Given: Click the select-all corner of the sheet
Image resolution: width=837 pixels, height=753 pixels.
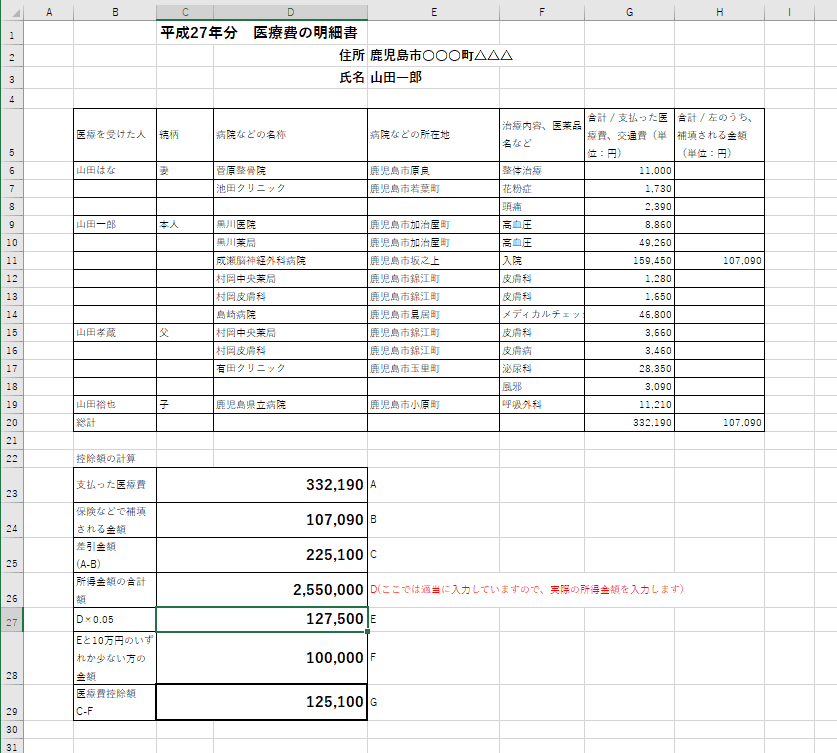Looking at the screenshot, I should point(11,12).
